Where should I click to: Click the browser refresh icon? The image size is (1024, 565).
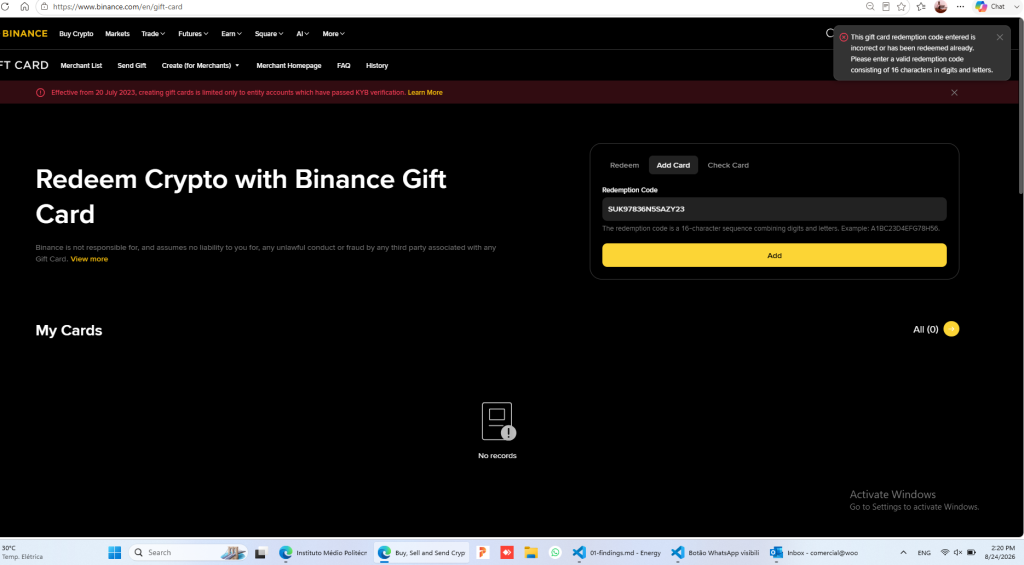5,7
